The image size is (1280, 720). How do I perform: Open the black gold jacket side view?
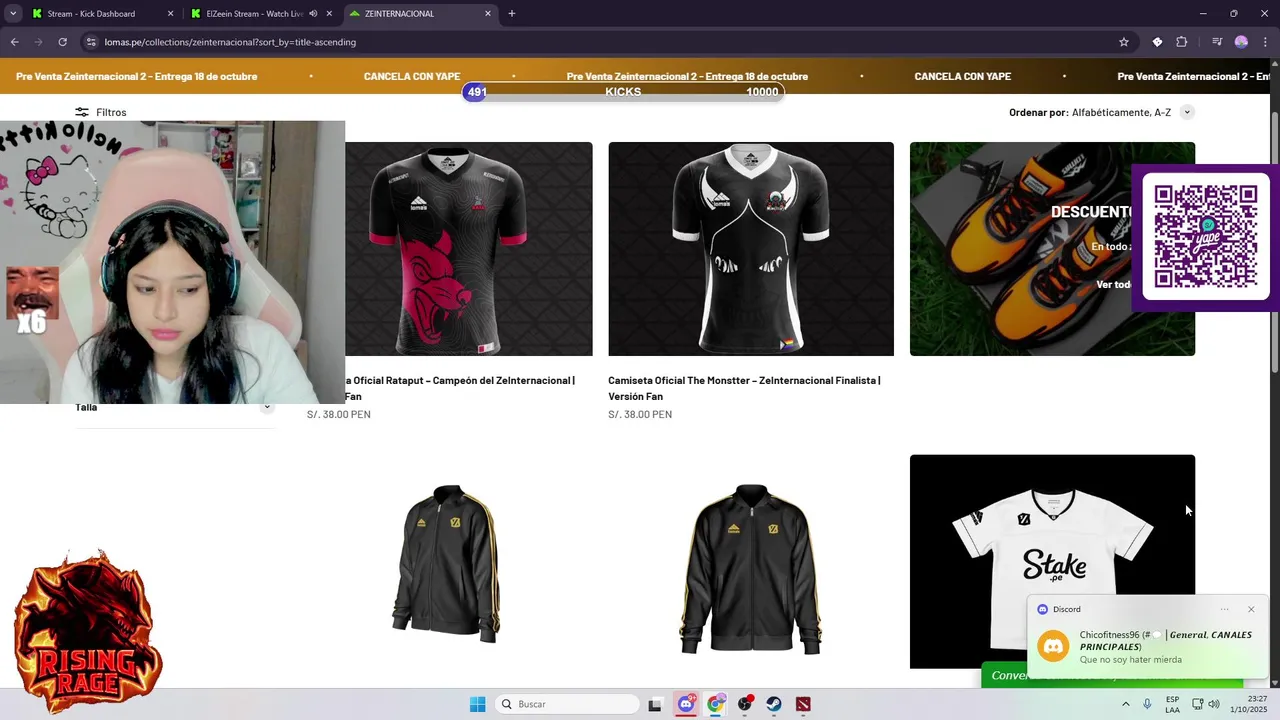pos(447,563)
